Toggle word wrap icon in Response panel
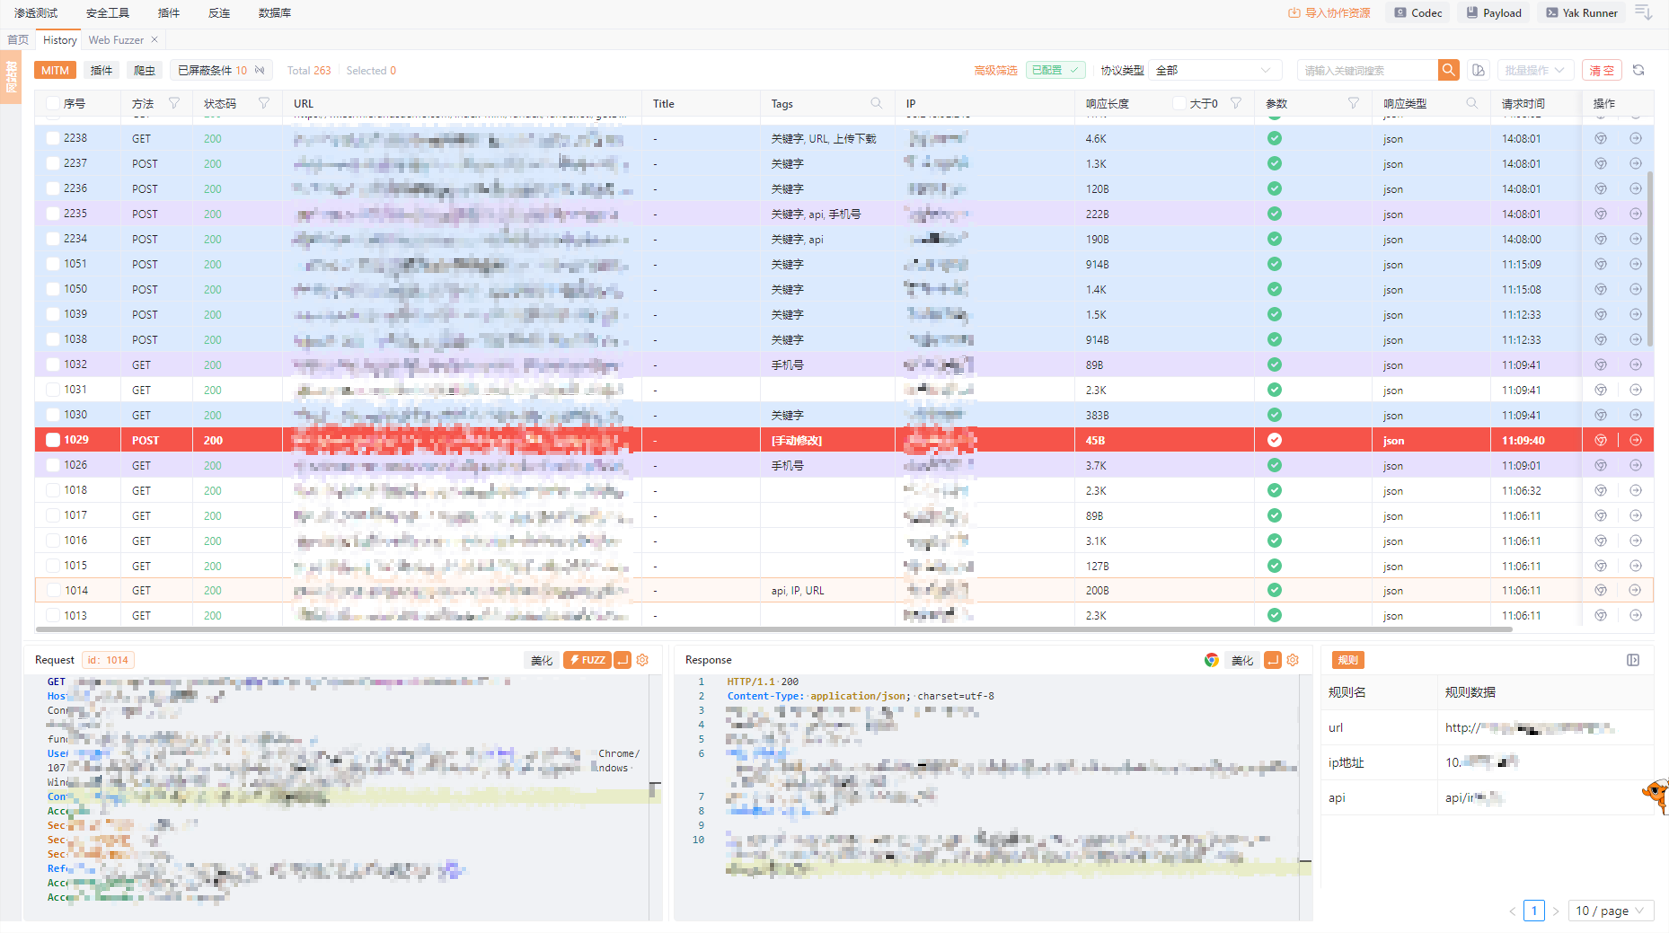Screen dimensions: 1669x933 pos(1272,660)
